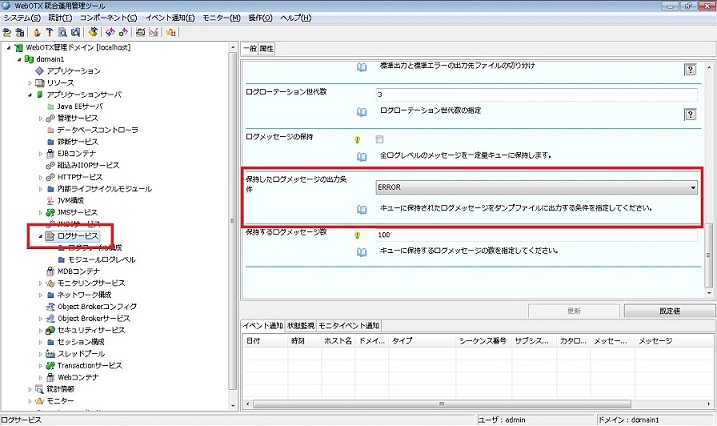Click the question mark help button for ログローテーション世代数
This screenshot has height=426, width=717.
690,114
